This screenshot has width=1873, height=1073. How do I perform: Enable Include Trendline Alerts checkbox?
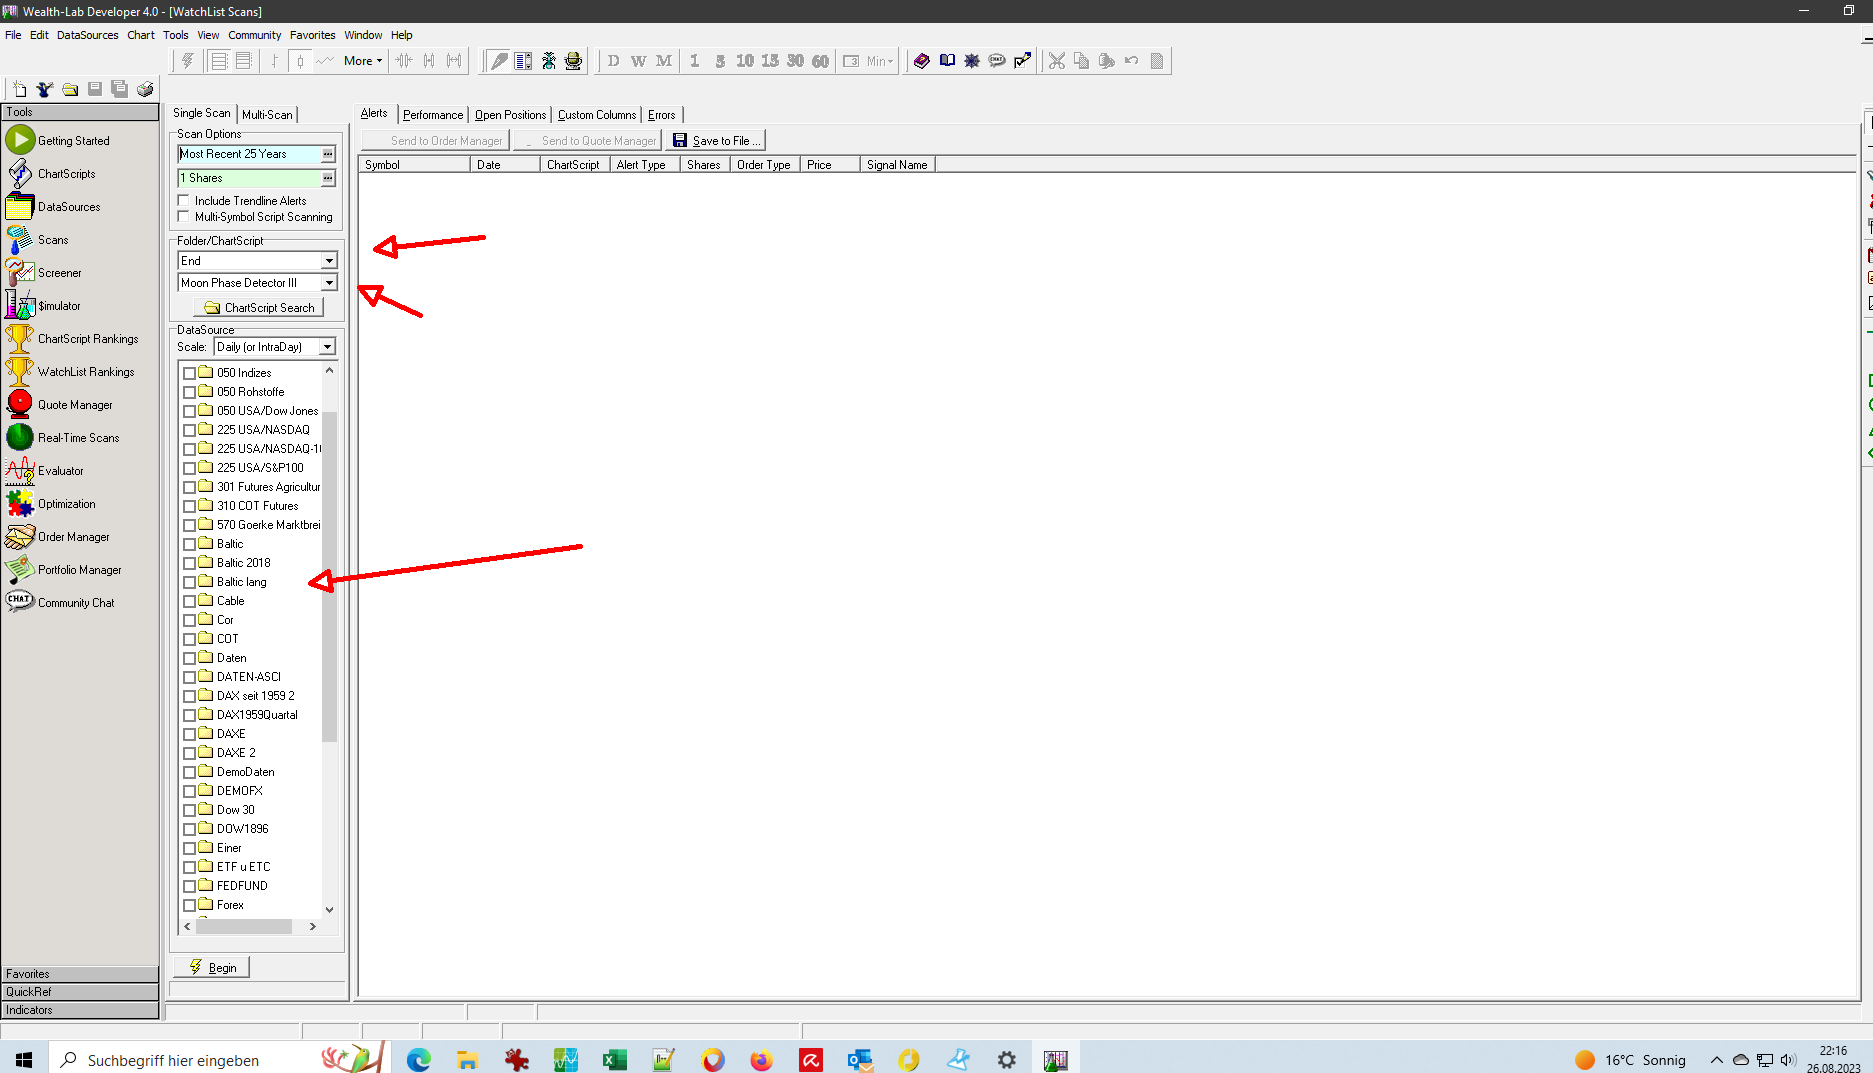(x=183, y=200)
